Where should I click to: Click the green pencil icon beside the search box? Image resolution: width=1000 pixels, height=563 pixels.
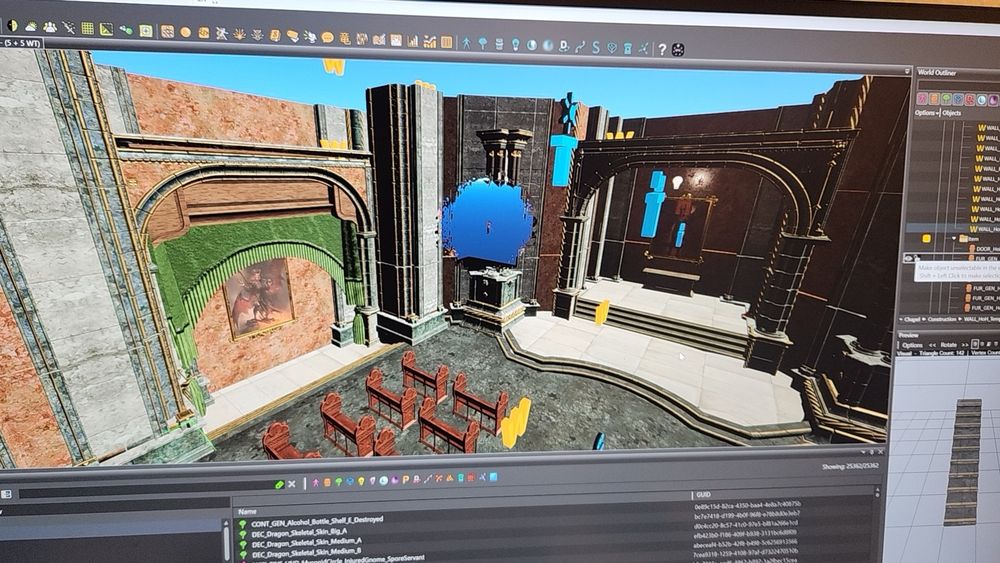pos(279,485)
